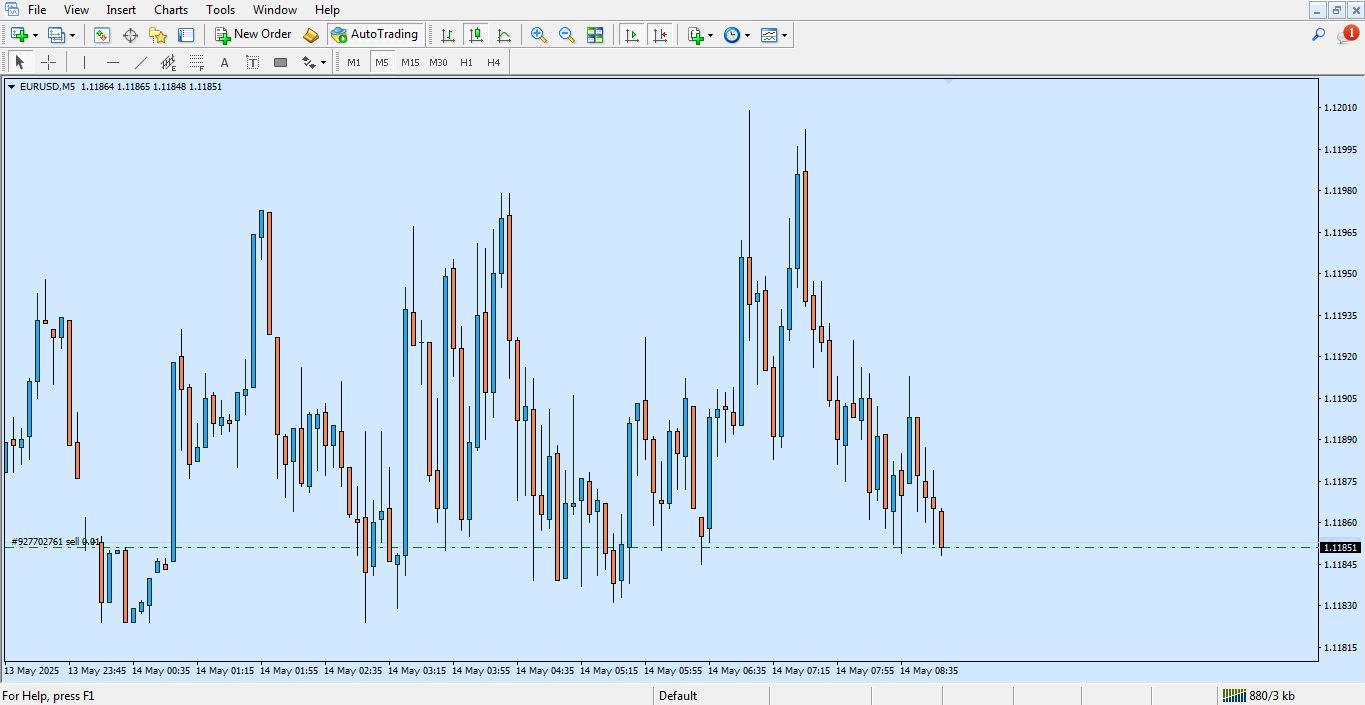Image resolution: width=1365 pixels, height=705 pixels.
Task: Switch chart to H1 timeframe
Action: tap(466, 62)
